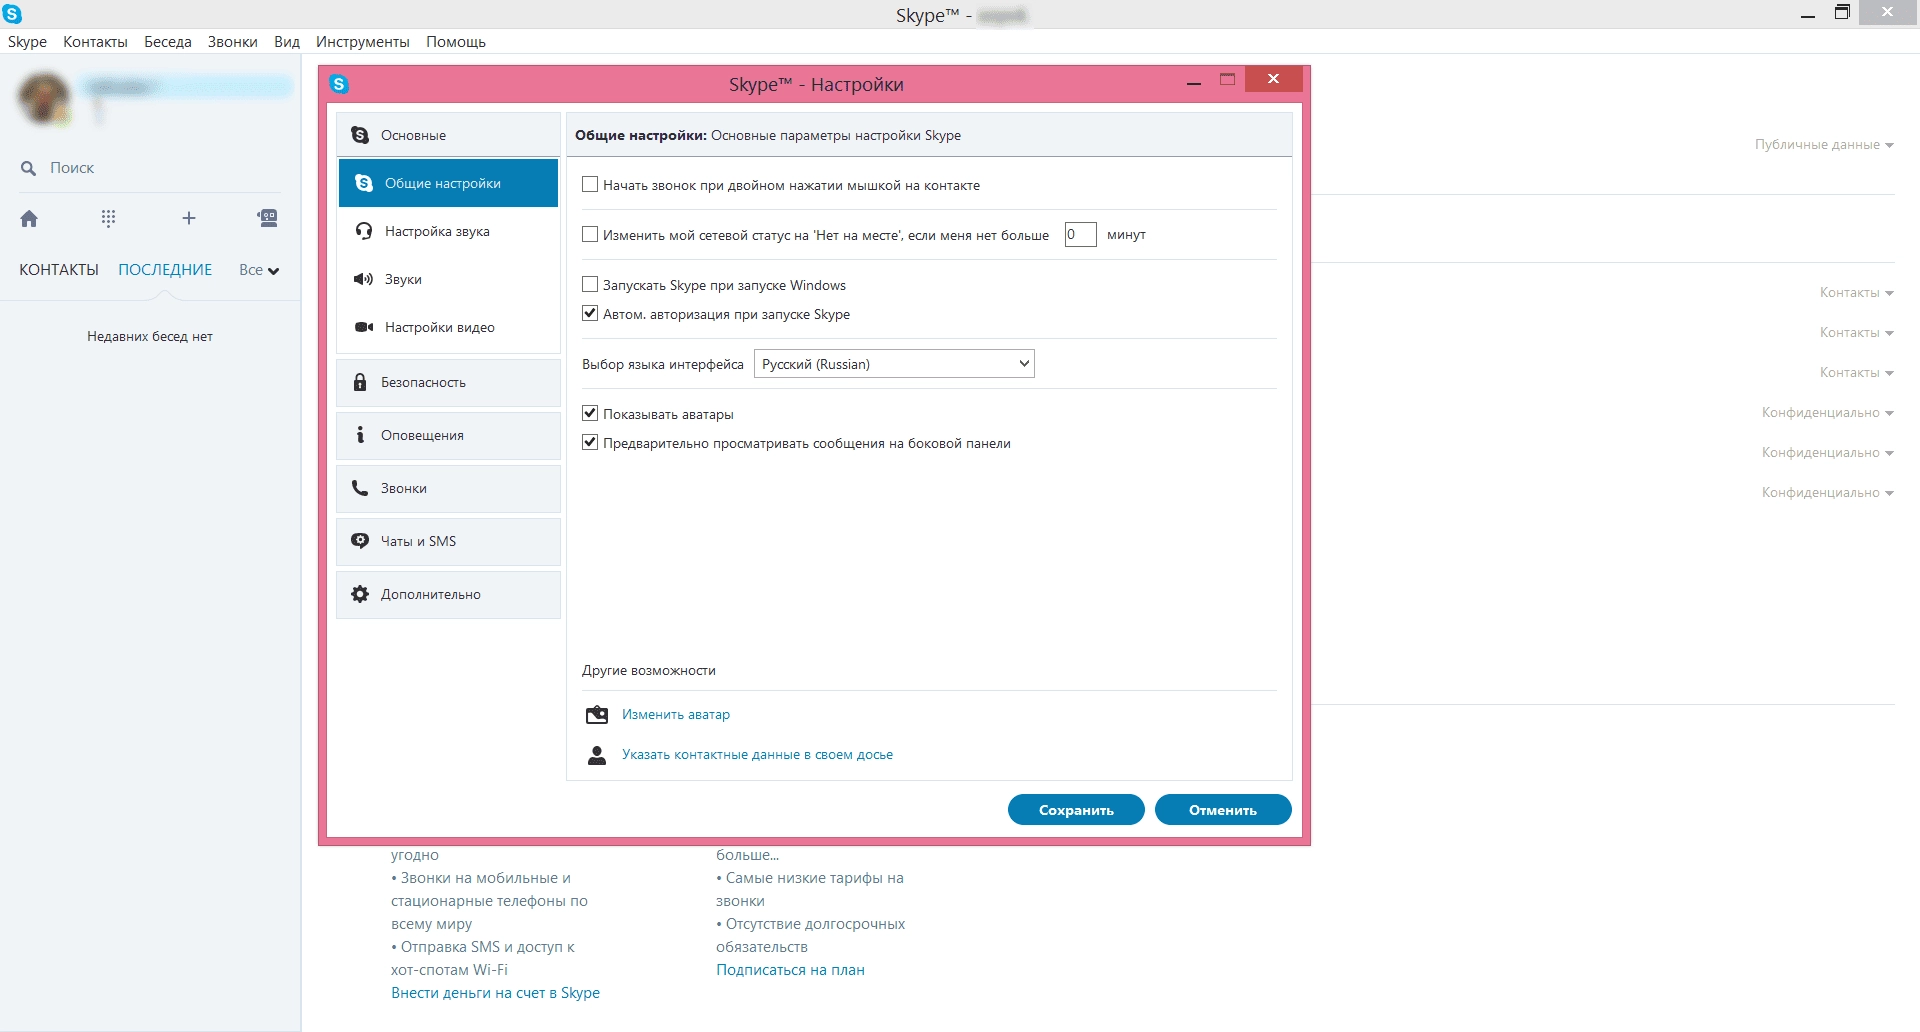
Task: Click the padlock icon for Безопасность
Action: click(x=360, y=382)
